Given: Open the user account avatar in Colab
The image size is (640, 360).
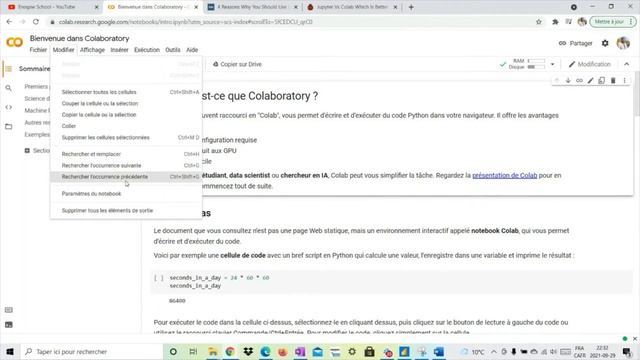Looking at the screenshot, I should pos(623,43).
